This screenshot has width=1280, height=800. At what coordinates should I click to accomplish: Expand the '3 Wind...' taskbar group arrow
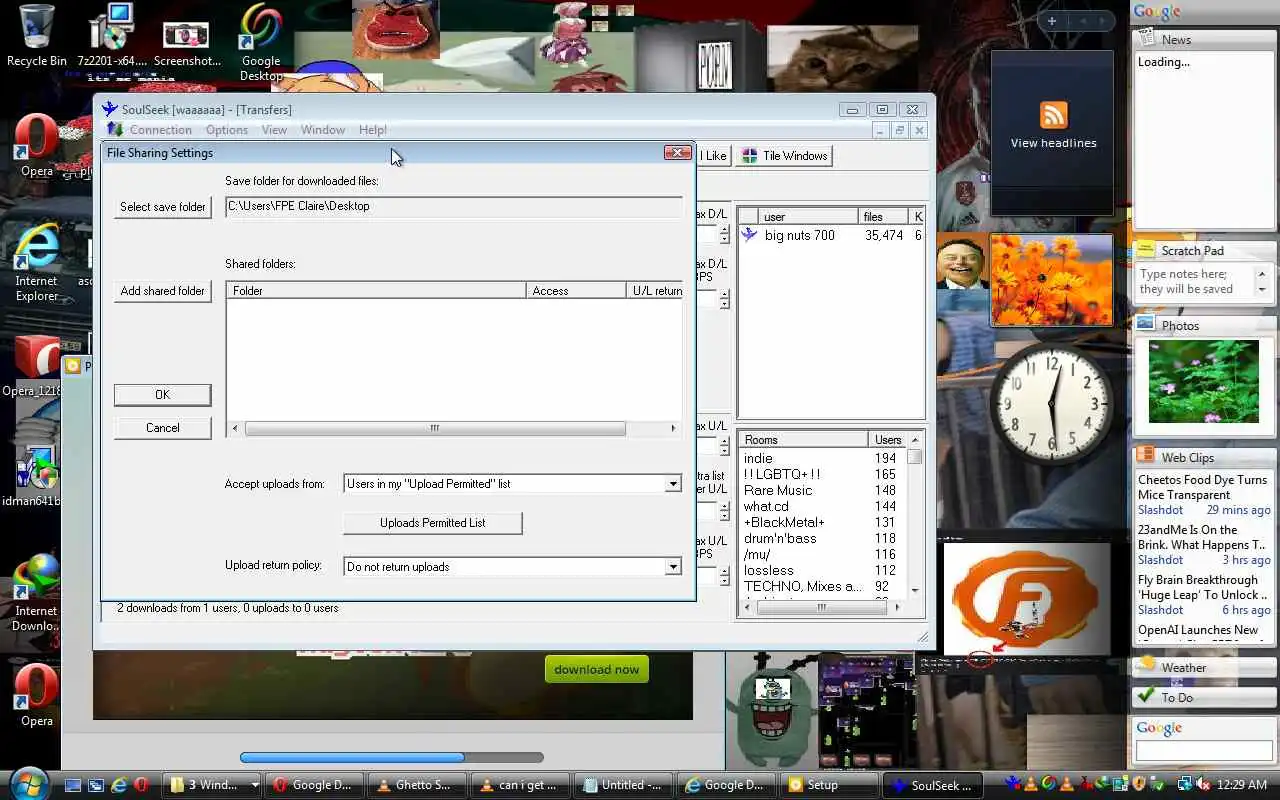point(255,785)
